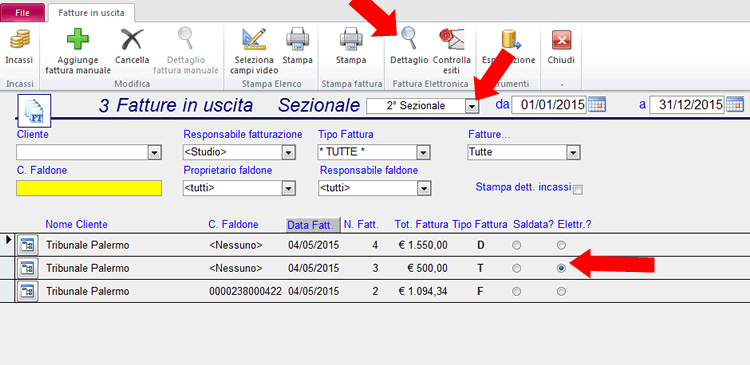
Task: Click the amount € 500,00
Action: pos(427,268)
